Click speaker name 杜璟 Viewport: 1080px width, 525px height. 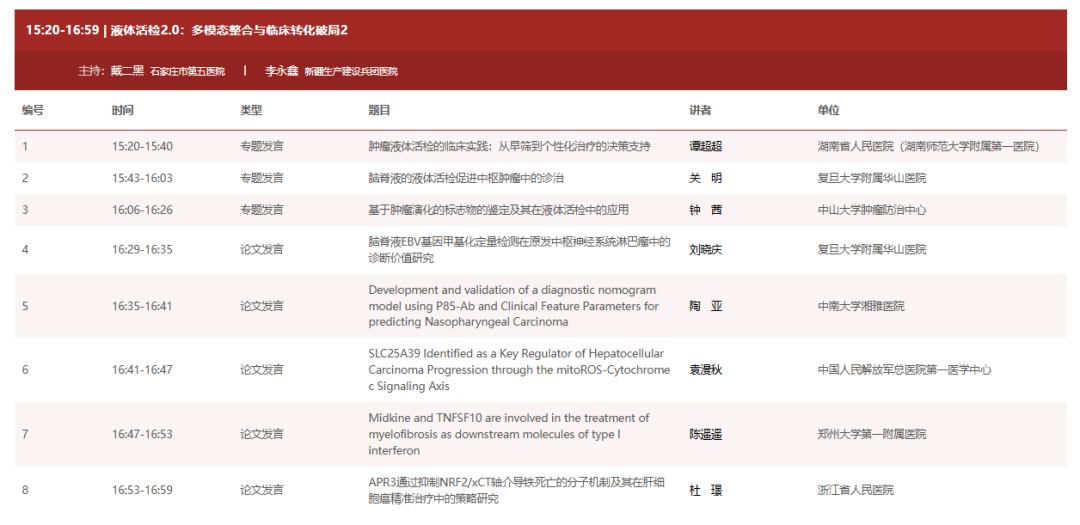(x=706, y=491)
